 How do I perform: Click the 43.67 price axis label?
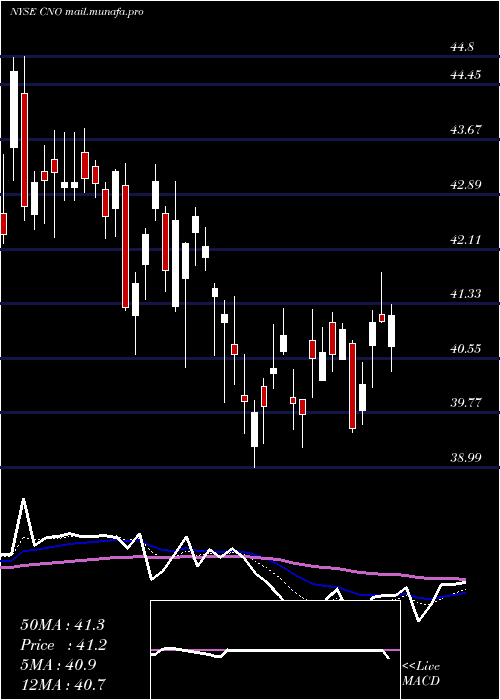tap(466, 130)
